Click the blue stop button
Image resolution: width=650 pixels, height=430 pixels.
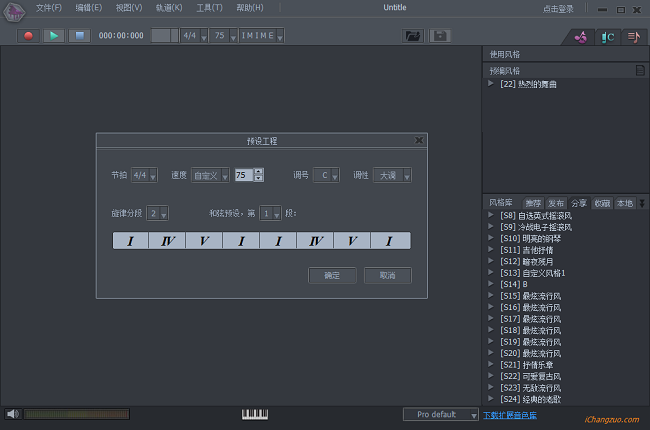pyautogui.click(x=78, y=36)
